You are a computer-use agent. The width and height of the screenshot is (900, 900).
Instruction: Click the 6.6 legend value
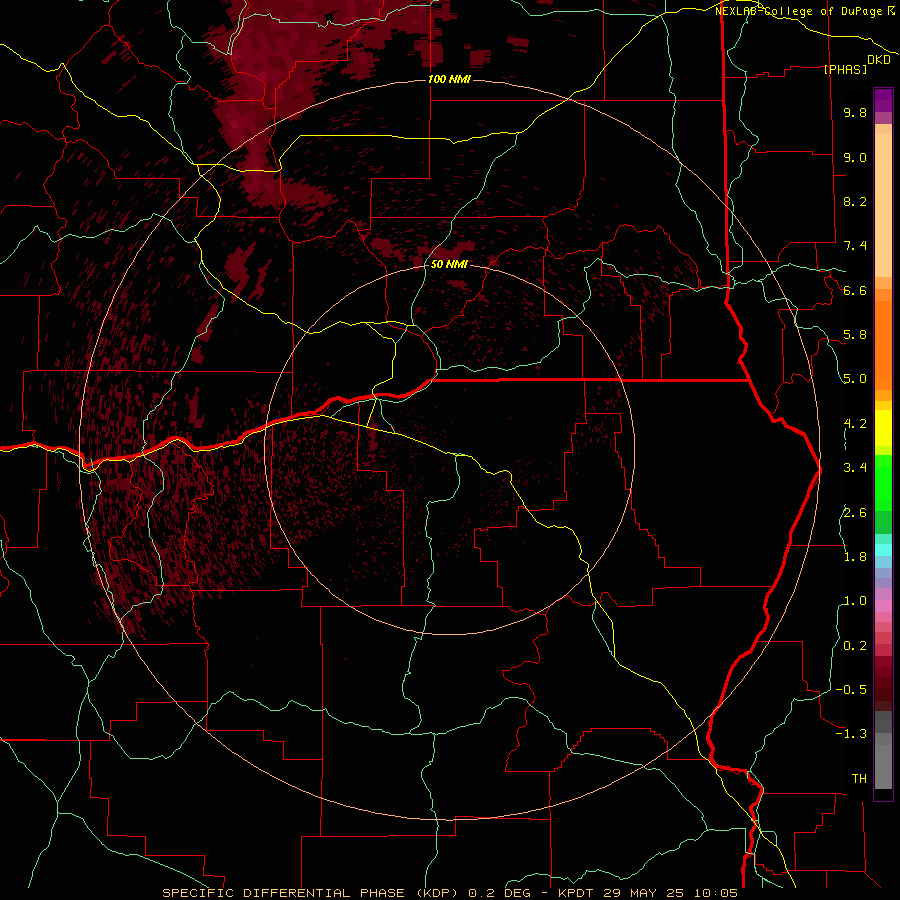[855, 290]
